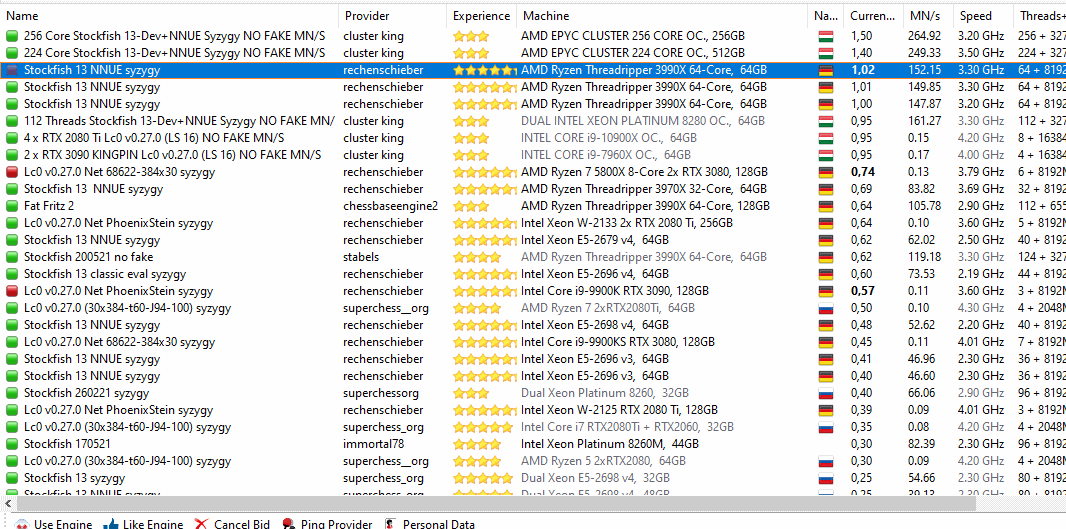Click green status icon of 256 Core Stockfish
1066x529 pixels.
tap(12, 36)
